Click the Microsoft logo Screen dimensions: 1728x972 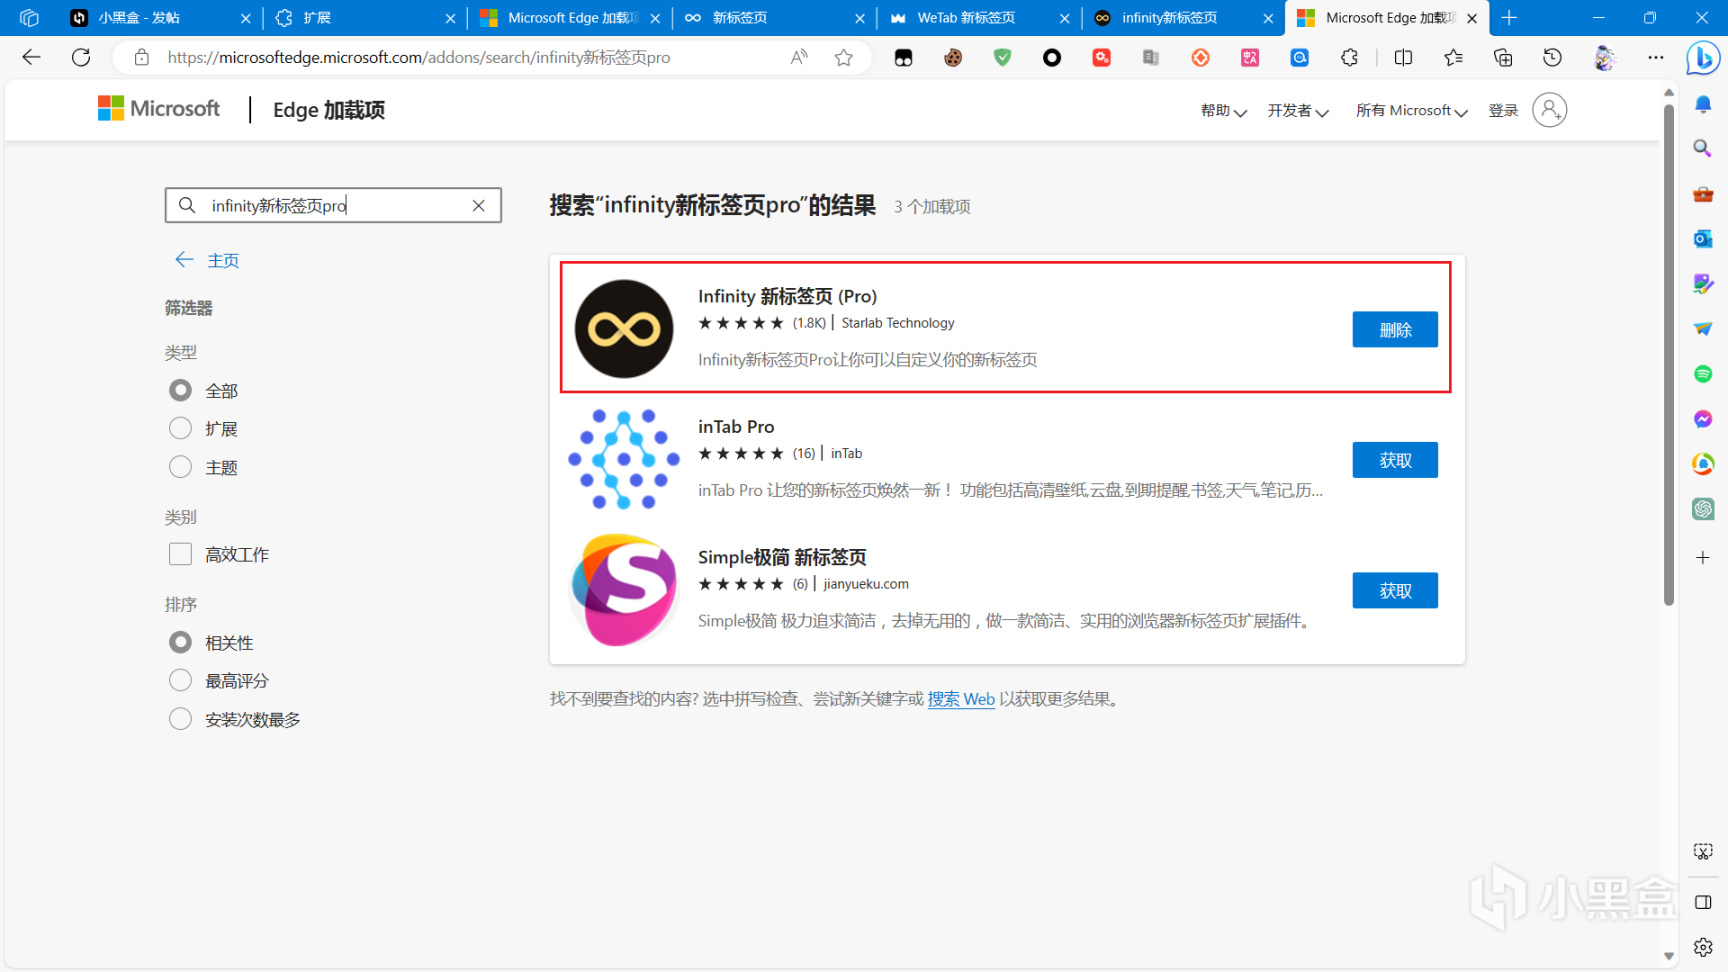tap(159, 108)
